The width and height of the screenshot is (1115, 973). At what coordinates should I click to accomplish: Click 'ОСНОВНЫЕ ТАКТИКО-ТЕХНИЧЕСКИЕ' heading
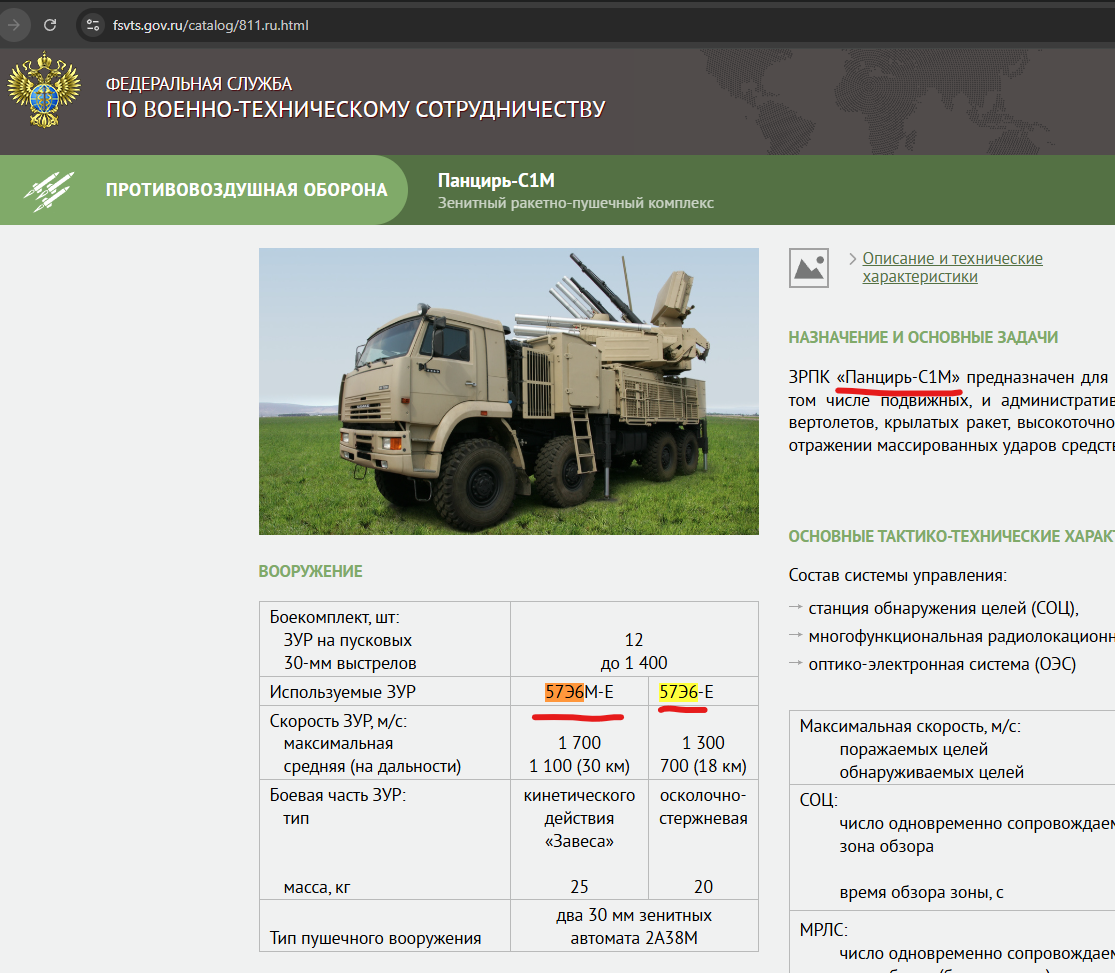click(x=951, y=536)
